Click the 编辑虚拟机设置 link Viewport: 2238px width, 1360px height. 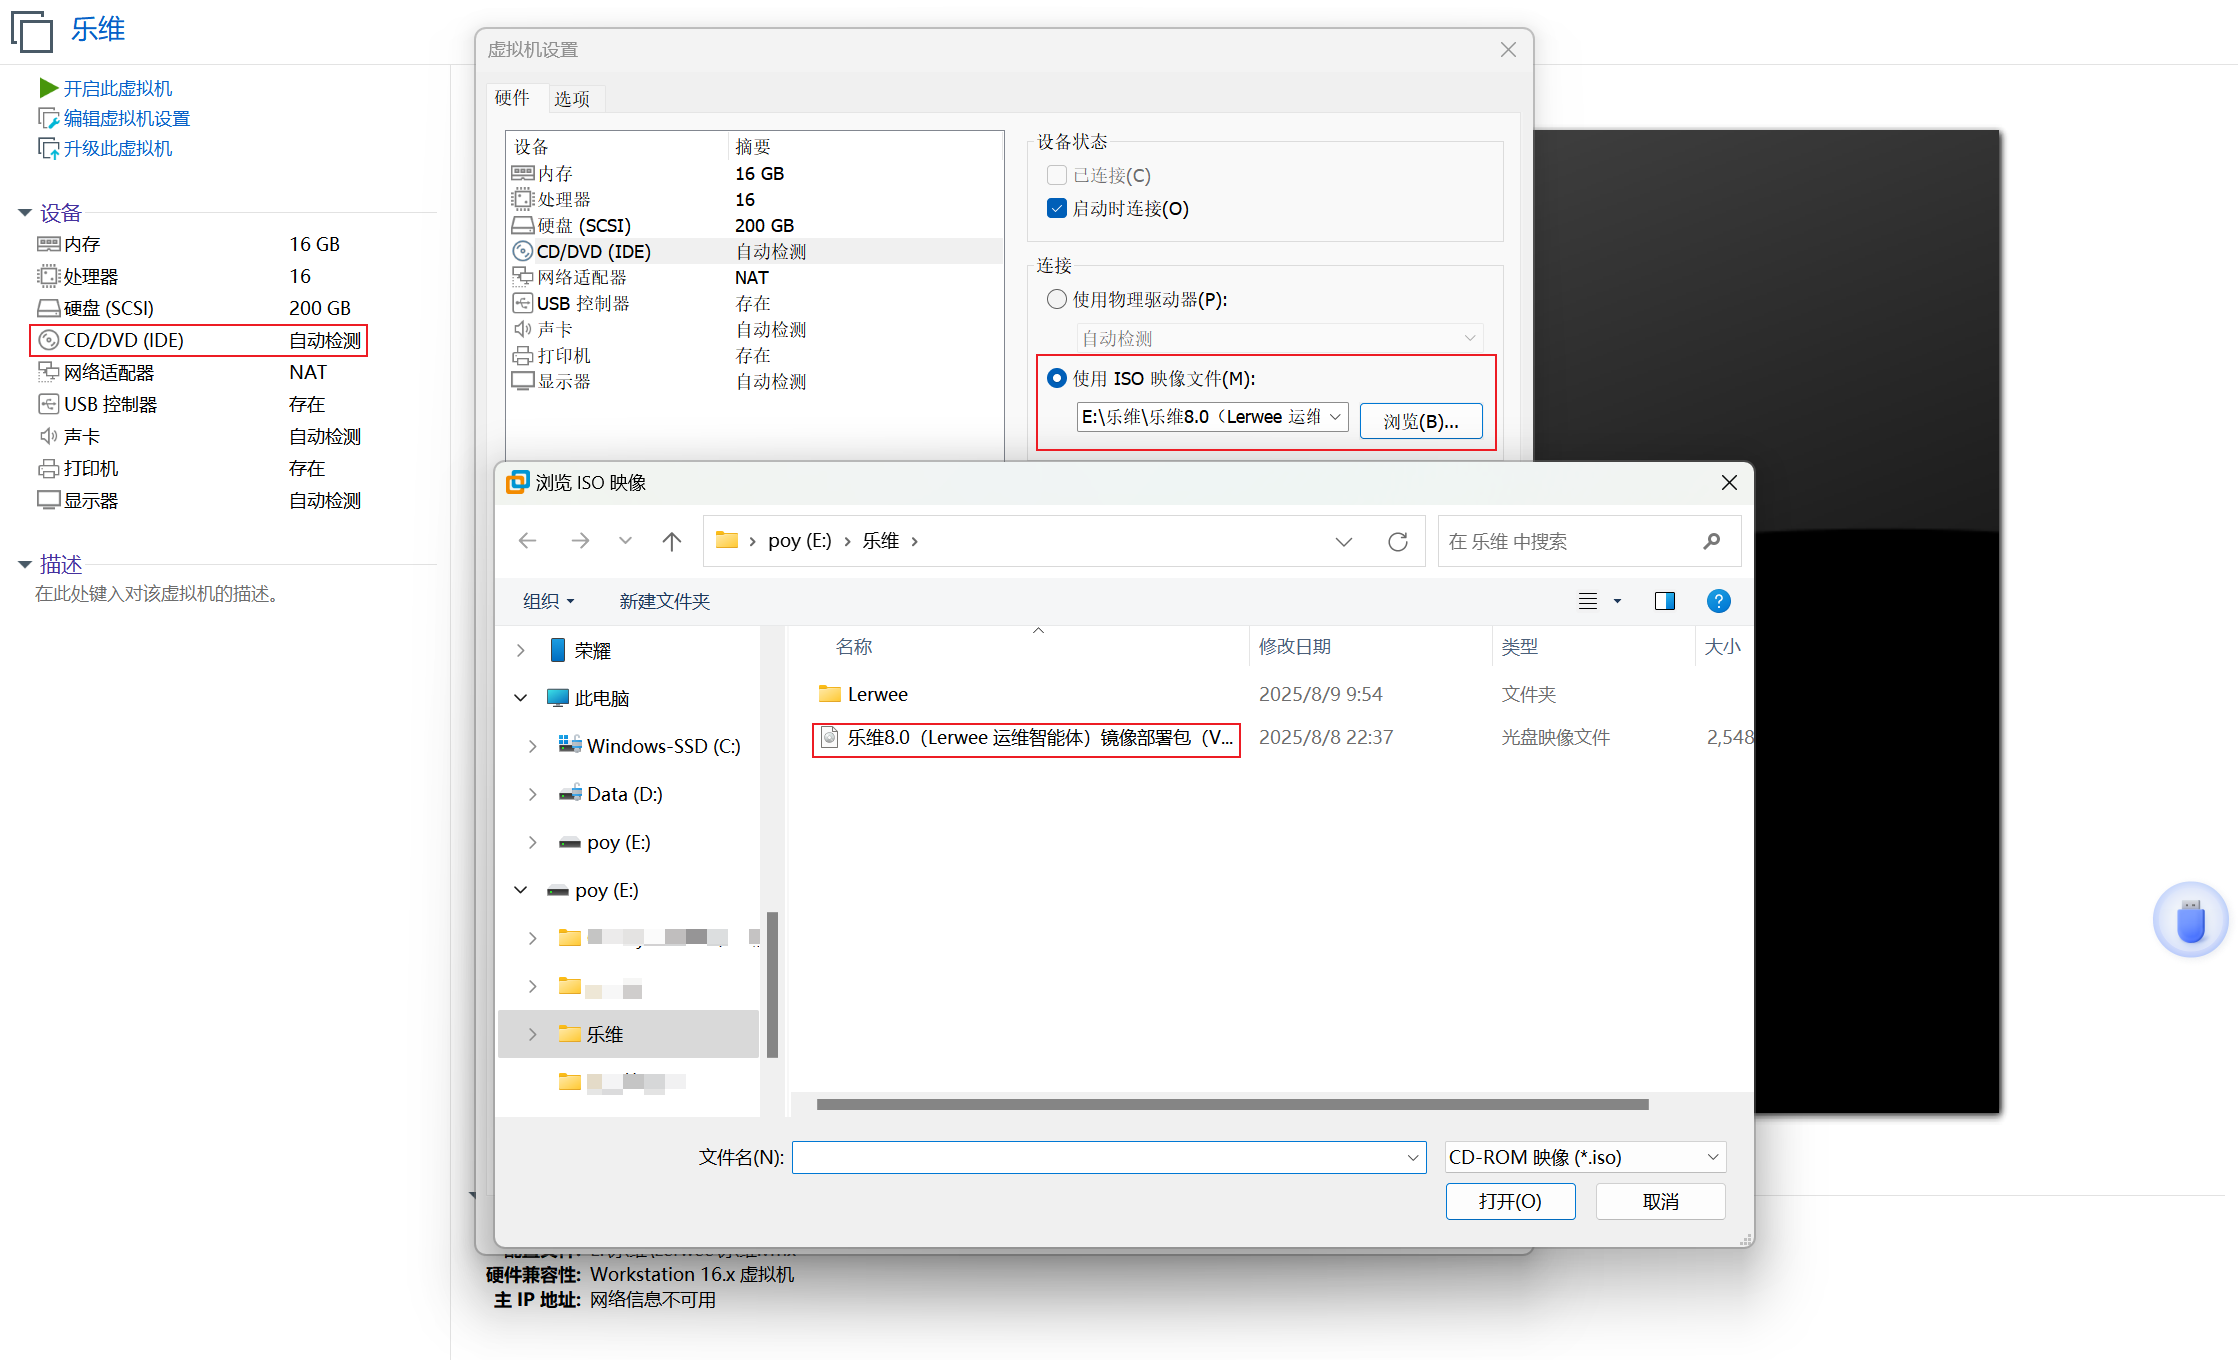pos(127,118)
